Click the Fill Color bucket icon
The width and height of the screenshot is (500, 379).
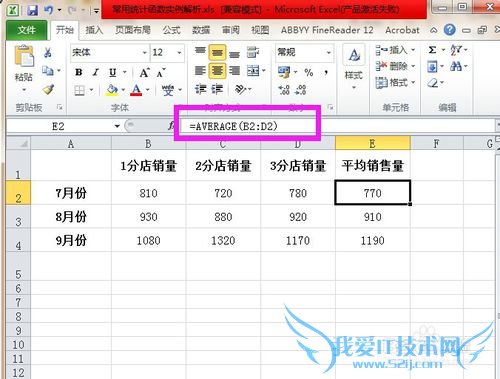[x=112, y=90]
